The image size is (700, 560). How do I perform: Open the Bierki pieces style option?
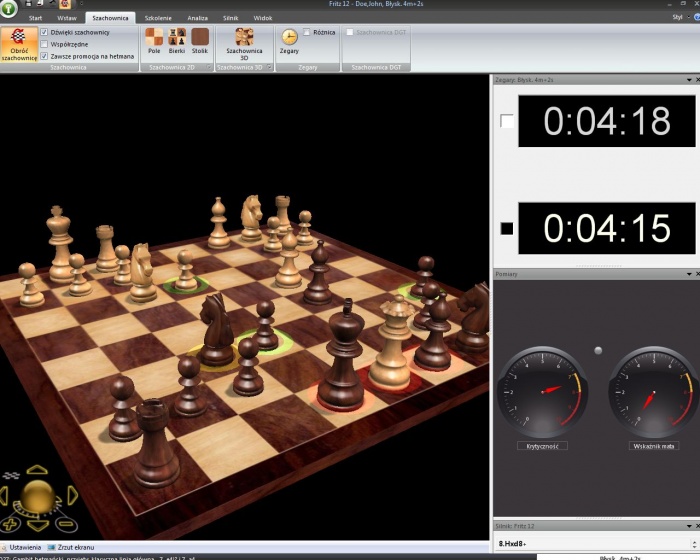(x=177, y=41)
